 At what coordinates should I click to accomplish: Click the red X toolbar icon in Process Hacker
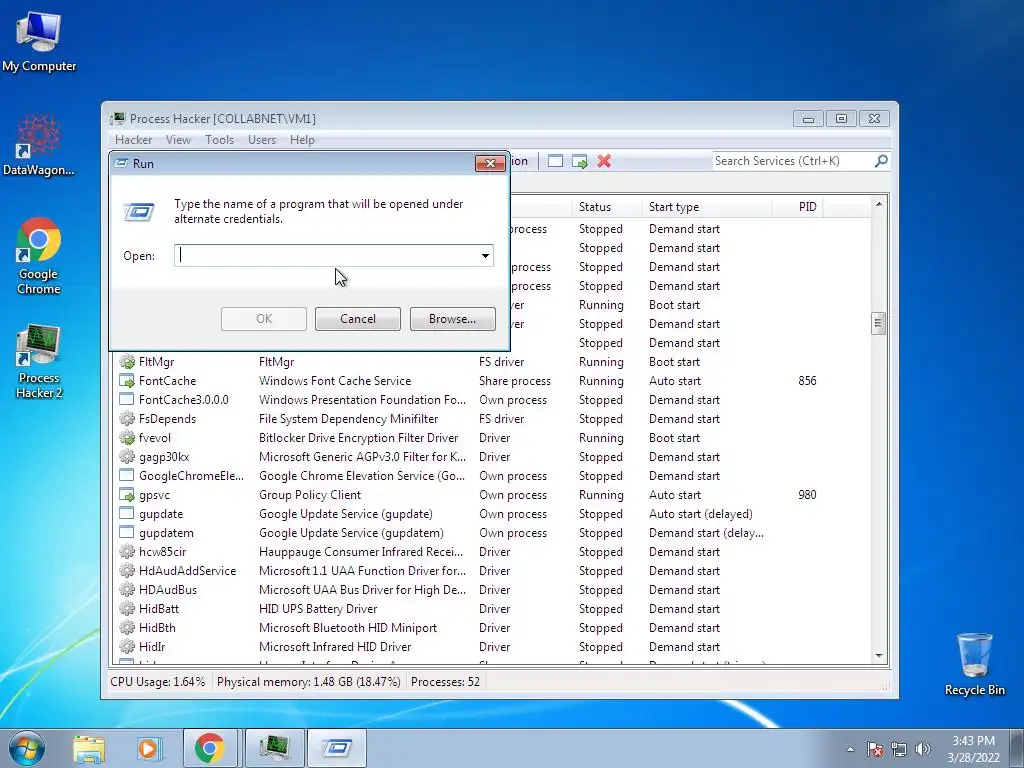tap(604, 161)
